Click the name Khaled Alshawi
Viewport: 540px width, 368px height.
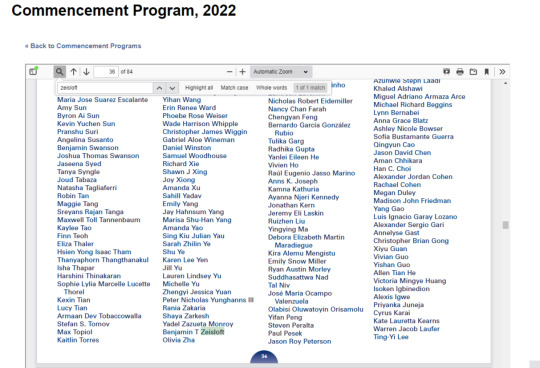tap(398, 88)
